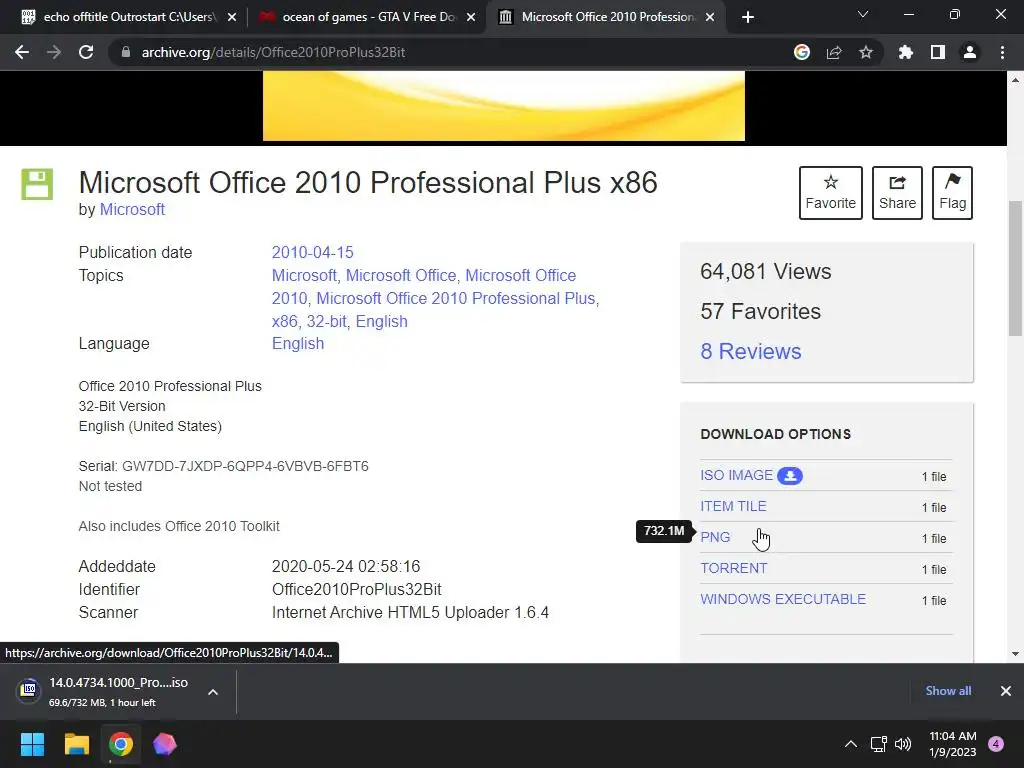Open new tab with plus button
Viewport: 1024px width, 768px height.
[748, 17]
